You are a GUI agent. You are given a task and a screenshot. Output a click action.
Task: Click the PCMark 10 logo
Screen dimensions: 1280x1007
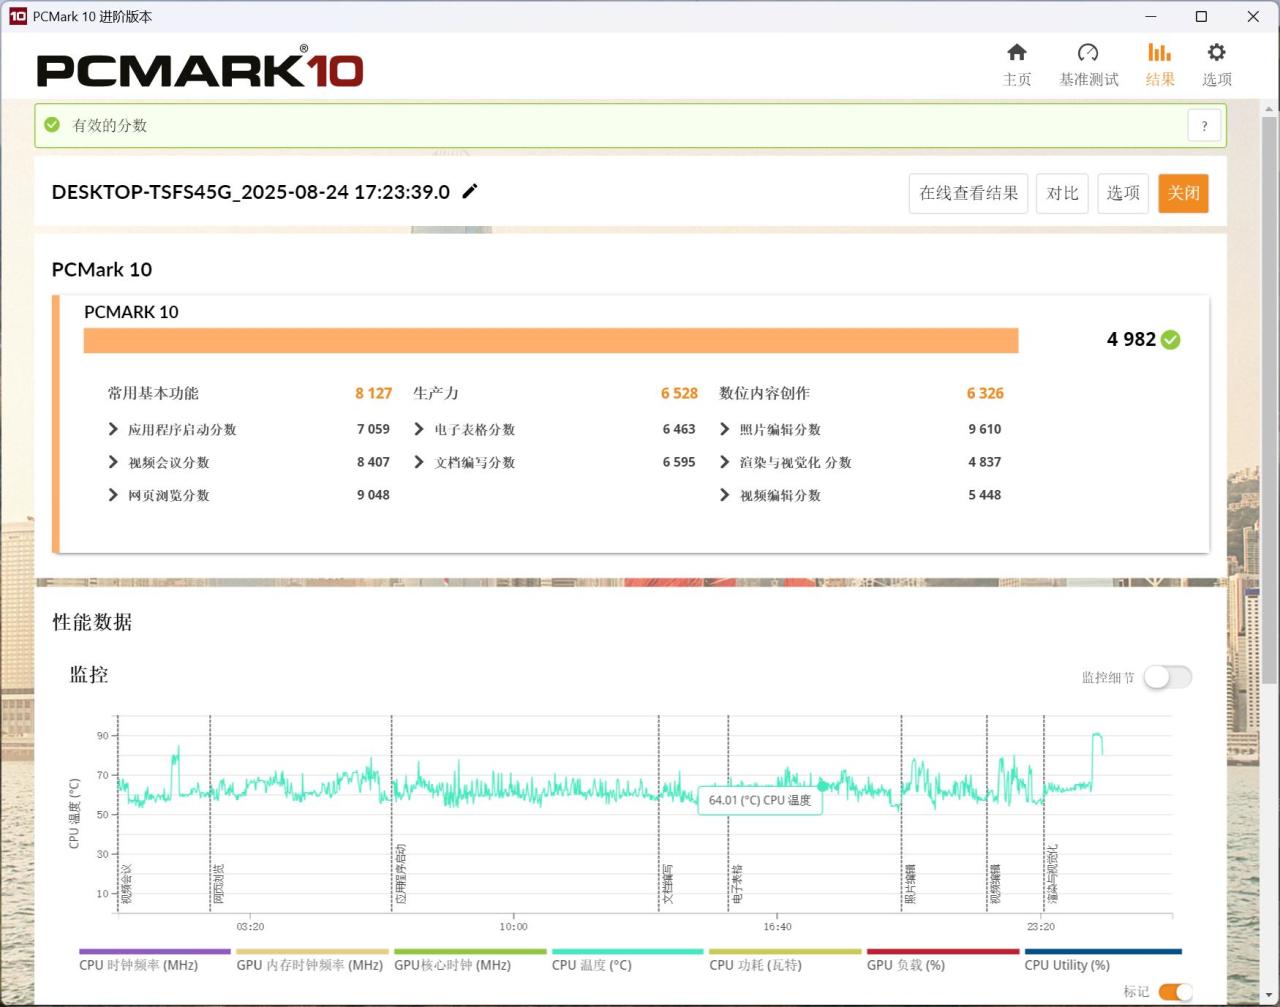pos(200,69)
